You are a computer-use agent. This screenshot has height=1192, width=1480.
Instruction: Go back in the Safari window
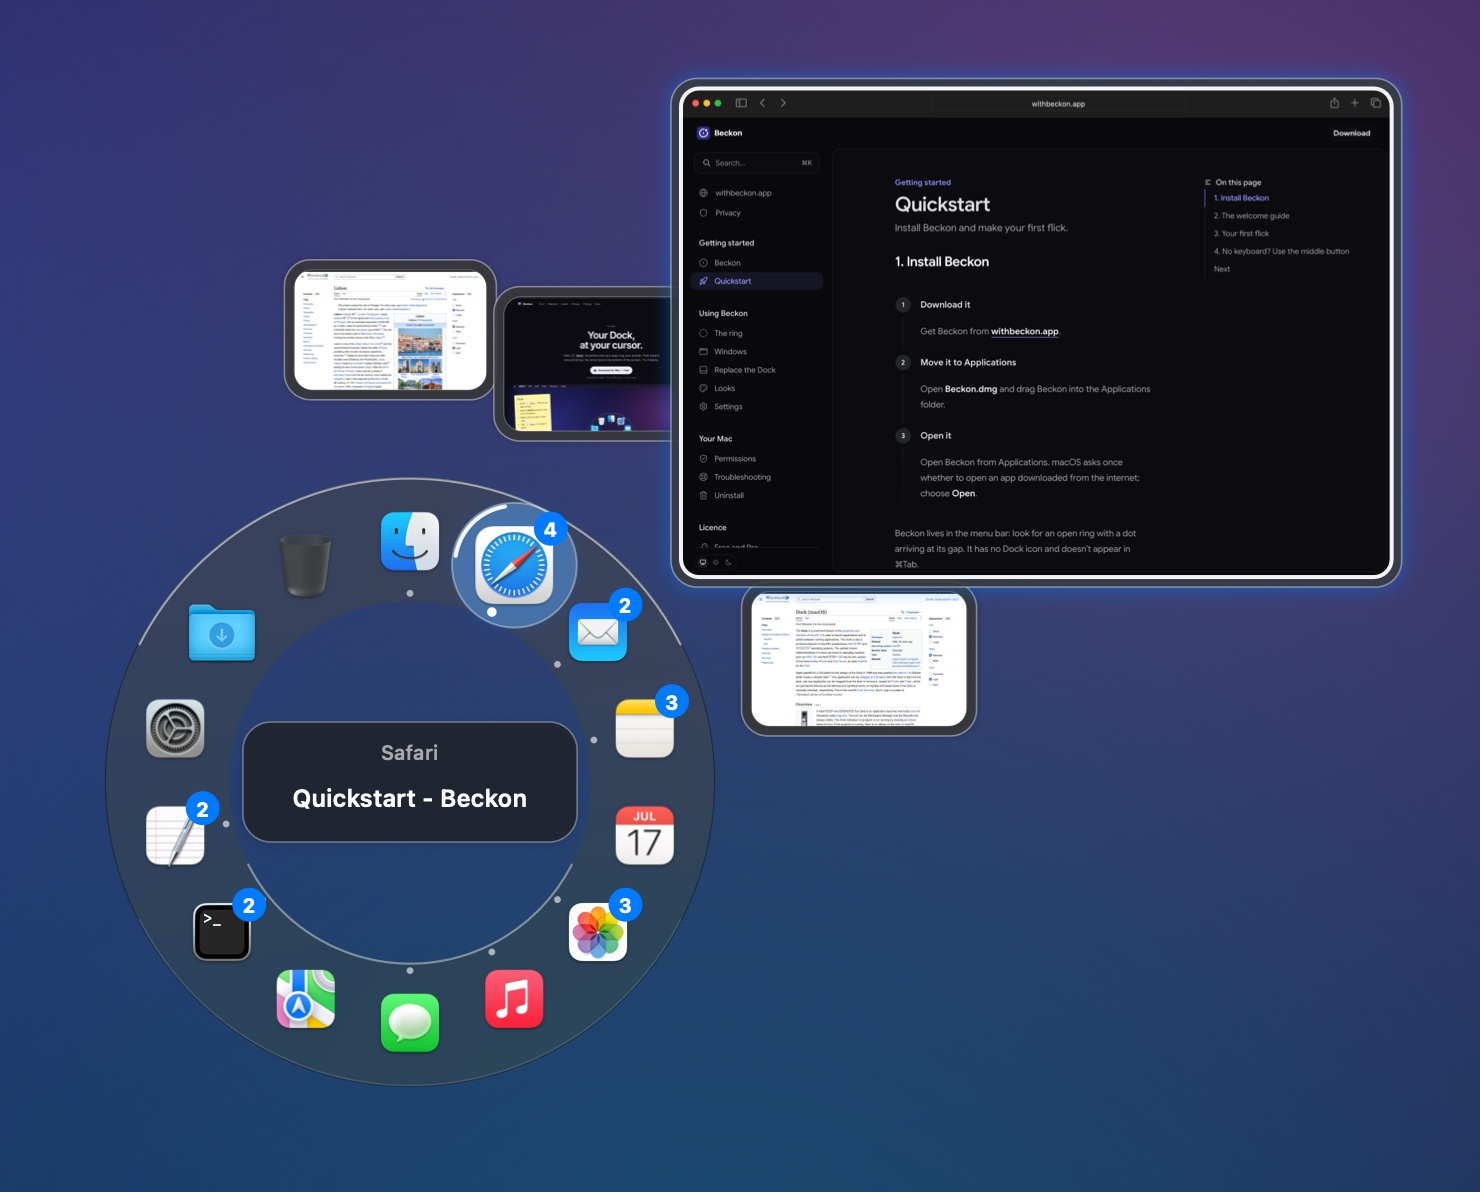(x=762, y=103)
